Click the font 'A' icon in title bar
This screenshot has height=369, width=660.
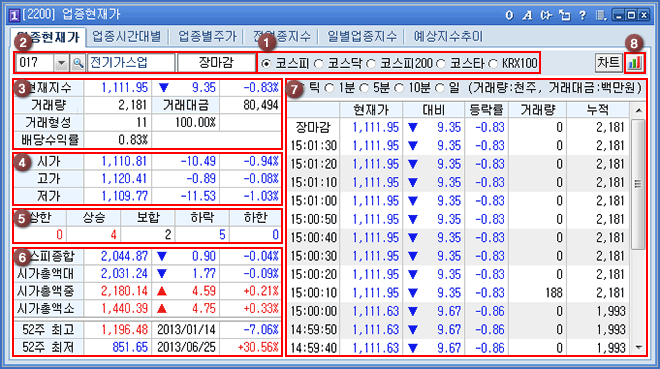click(x=527, y=16)
